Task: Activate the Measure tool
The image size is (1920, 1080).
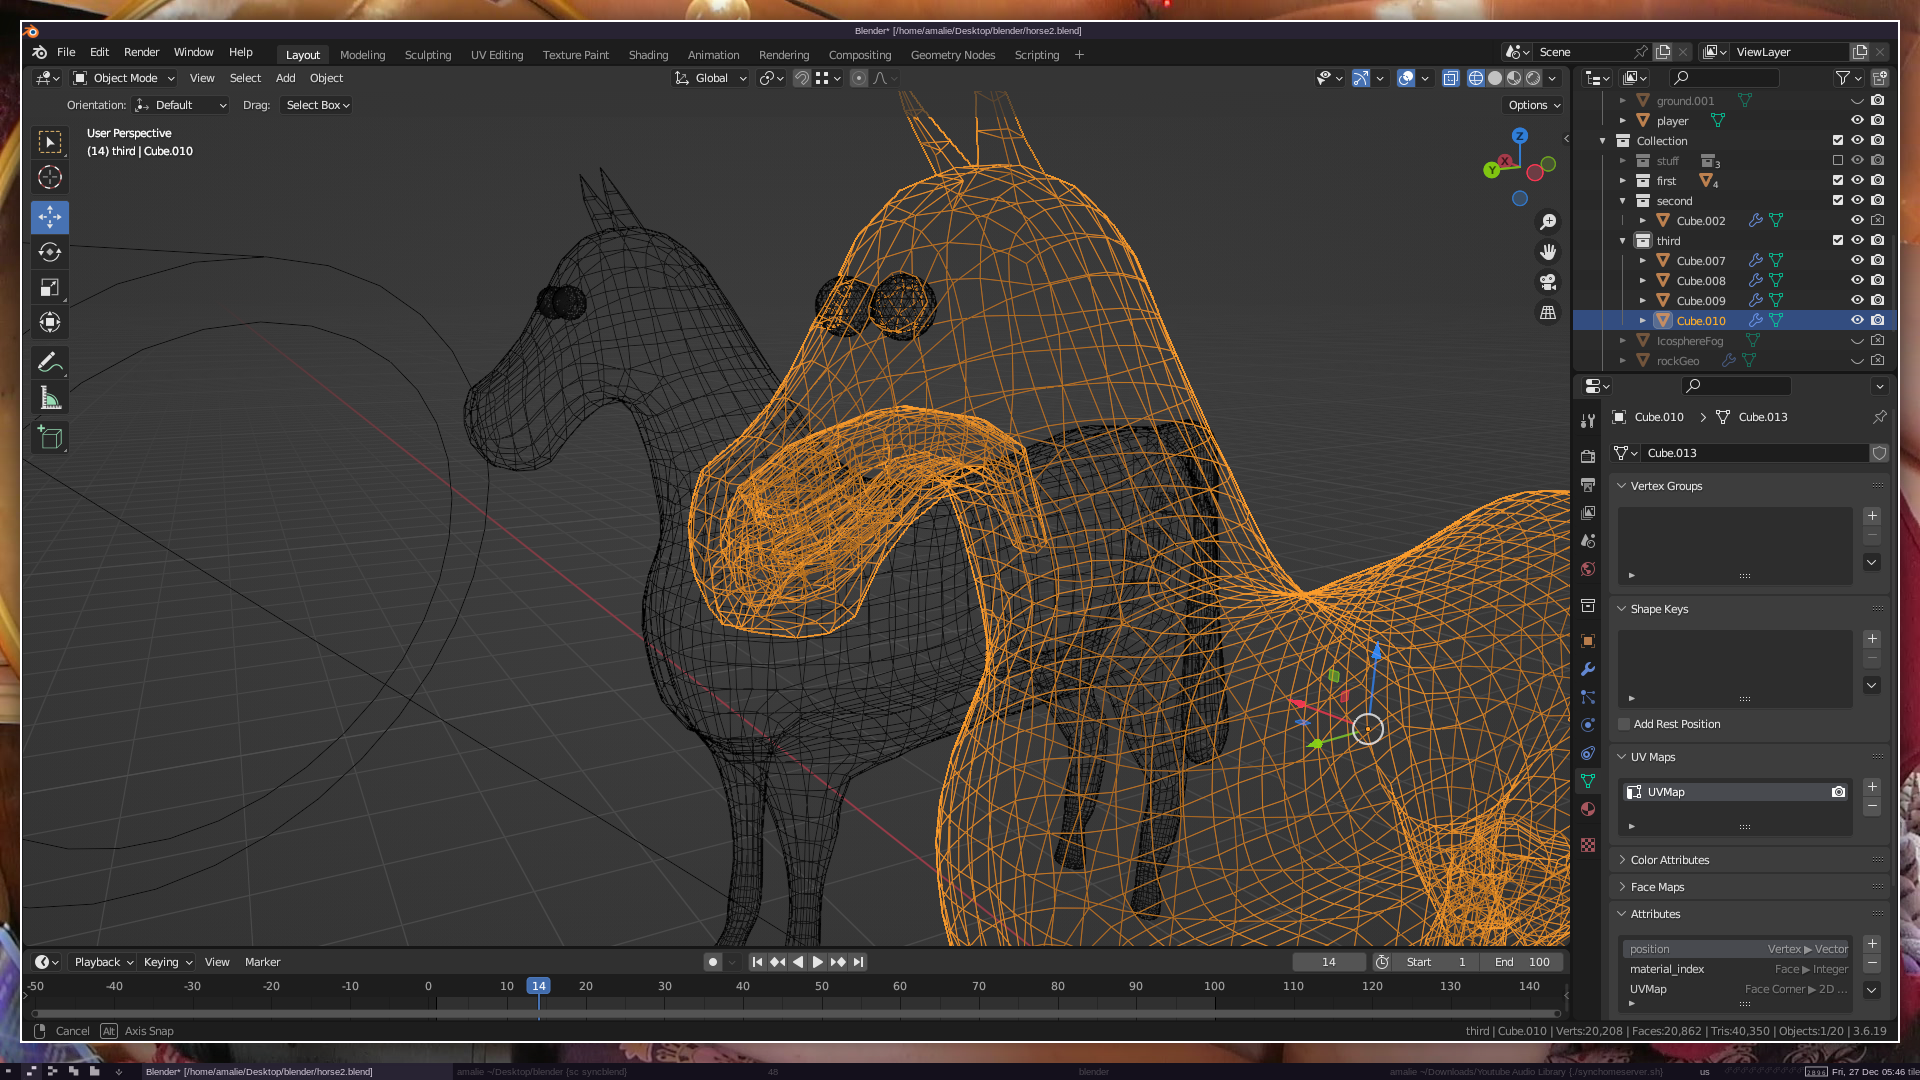Action: pos(49,399)
